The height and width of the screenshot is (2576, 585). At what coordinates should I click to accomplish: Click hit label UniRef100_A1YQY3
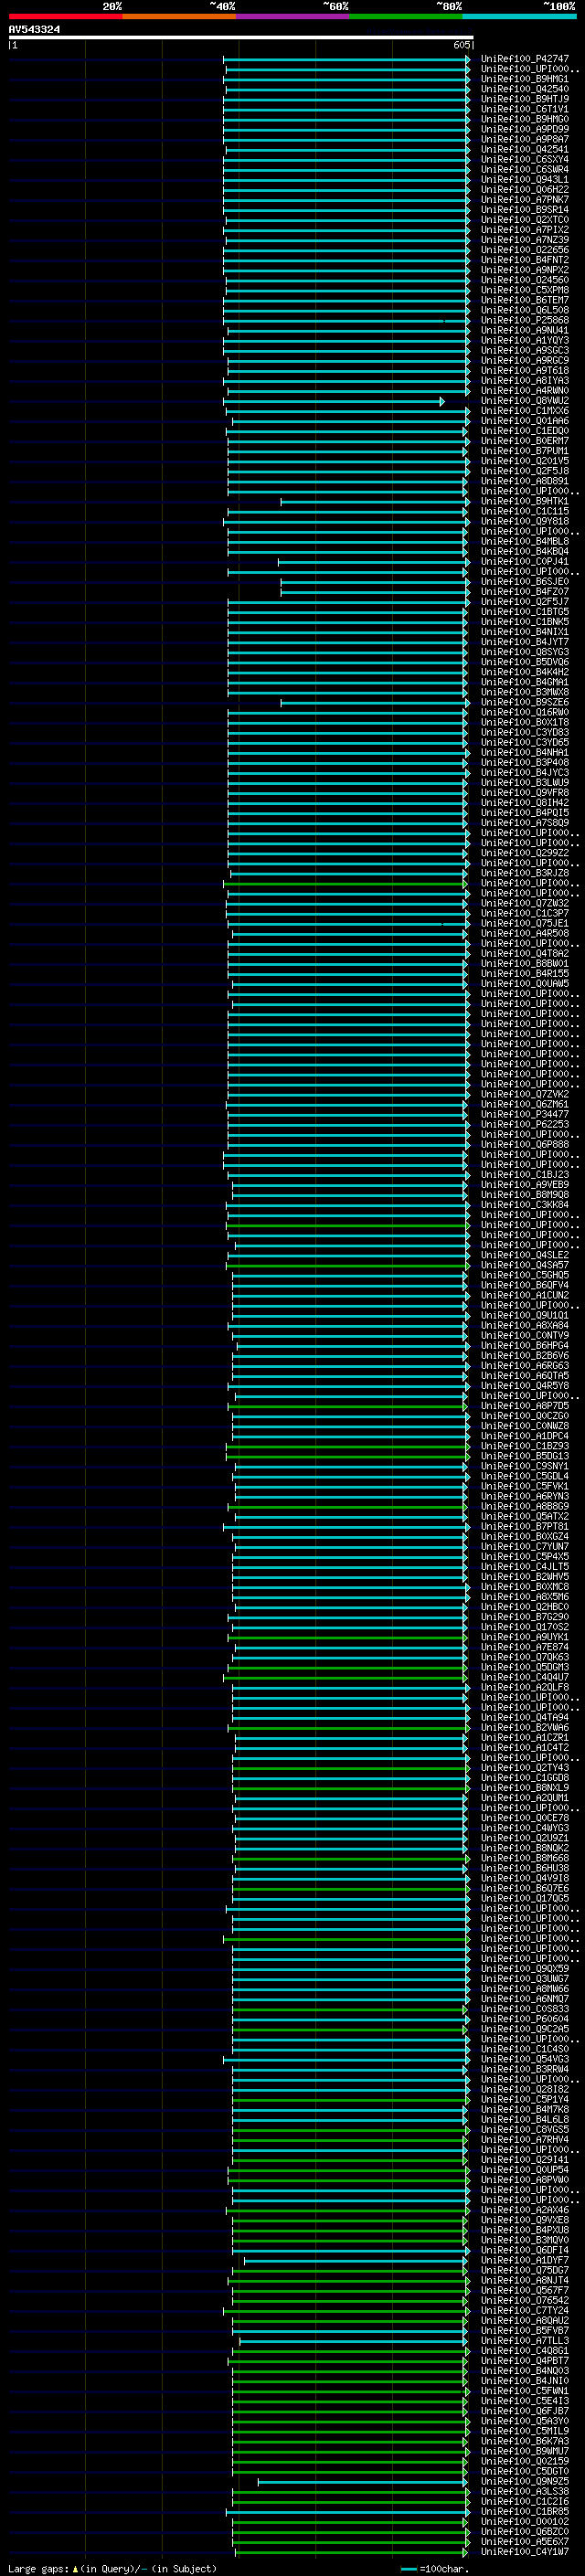coord(525,341)
